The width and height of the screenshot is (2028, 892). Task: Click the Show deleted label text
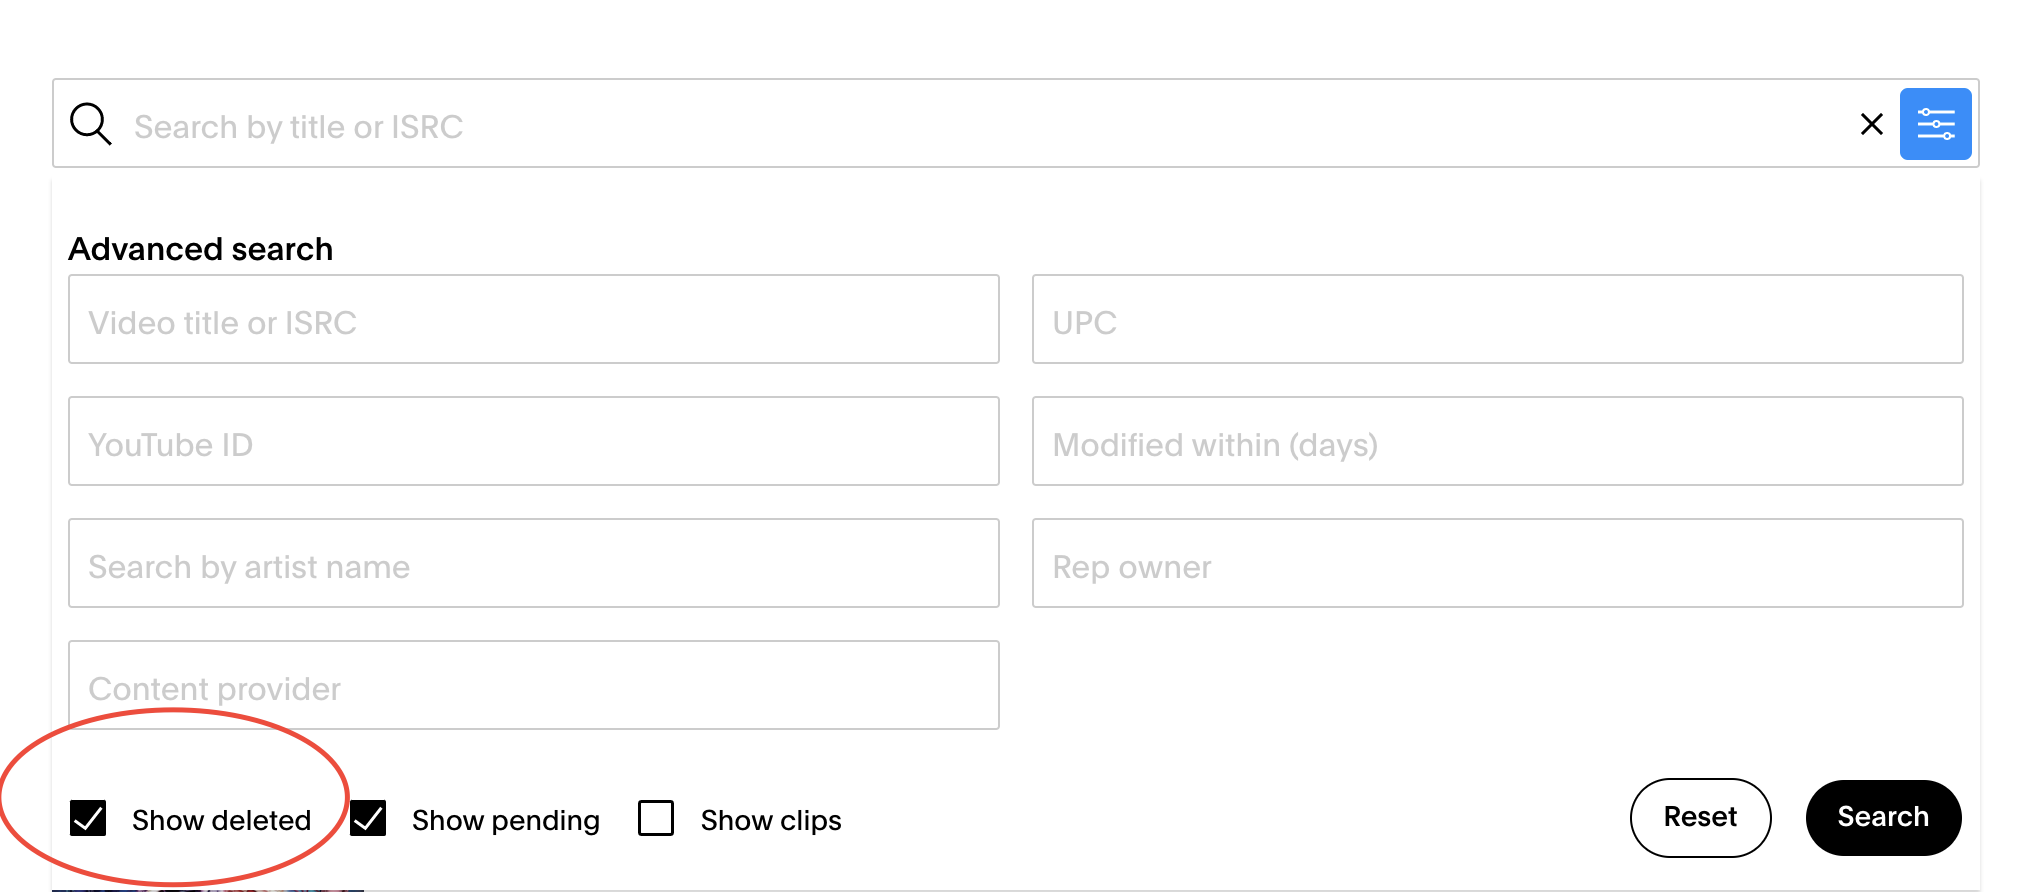[x=221, y=820]
